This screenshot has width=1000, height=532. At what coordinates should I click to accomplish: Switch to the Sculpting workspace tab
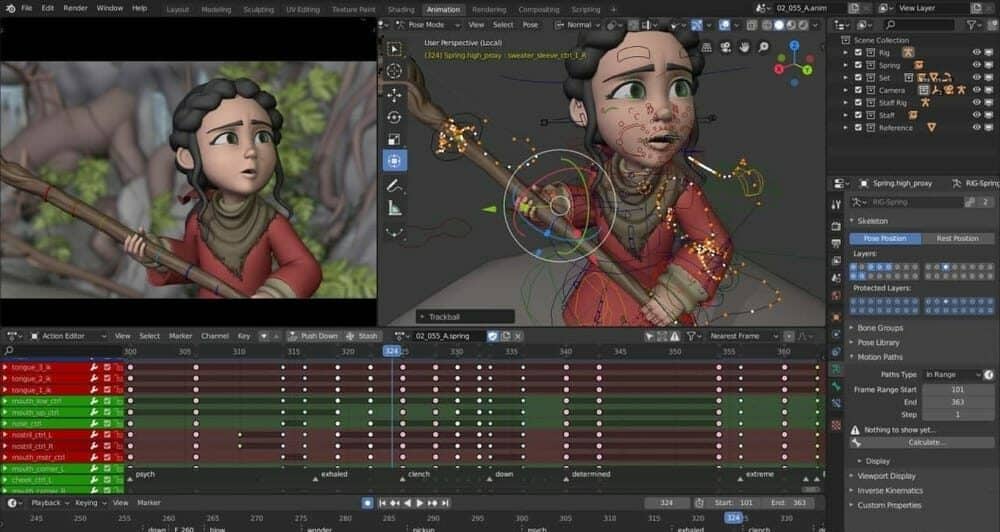pyautogui.click(x=258, y=10)
